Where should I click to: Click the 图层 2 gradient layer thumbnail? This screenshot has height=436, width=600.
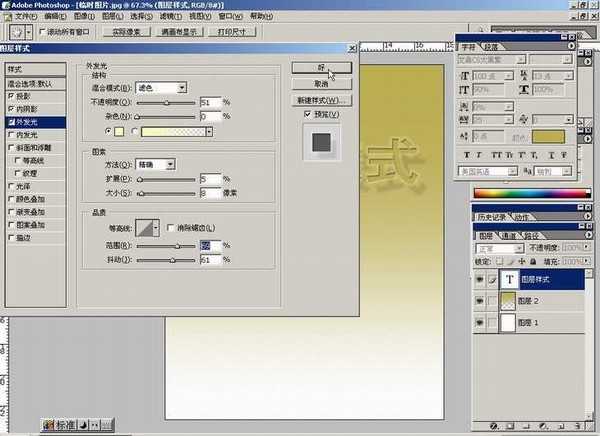click(x=508, y=301)
